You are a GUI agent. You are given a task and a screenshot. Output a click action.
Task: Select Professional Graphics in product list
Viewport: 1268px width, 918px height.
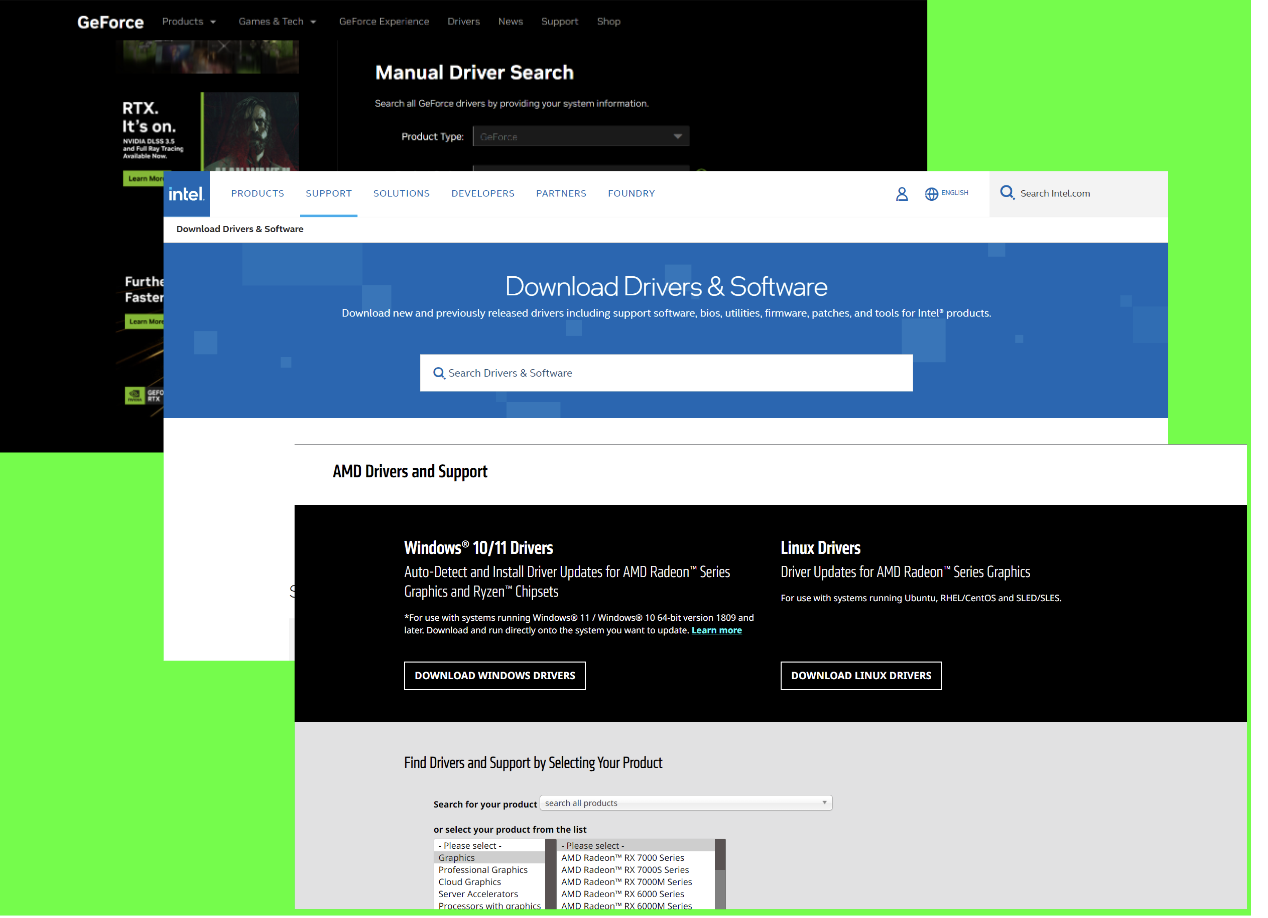(483, 870)
